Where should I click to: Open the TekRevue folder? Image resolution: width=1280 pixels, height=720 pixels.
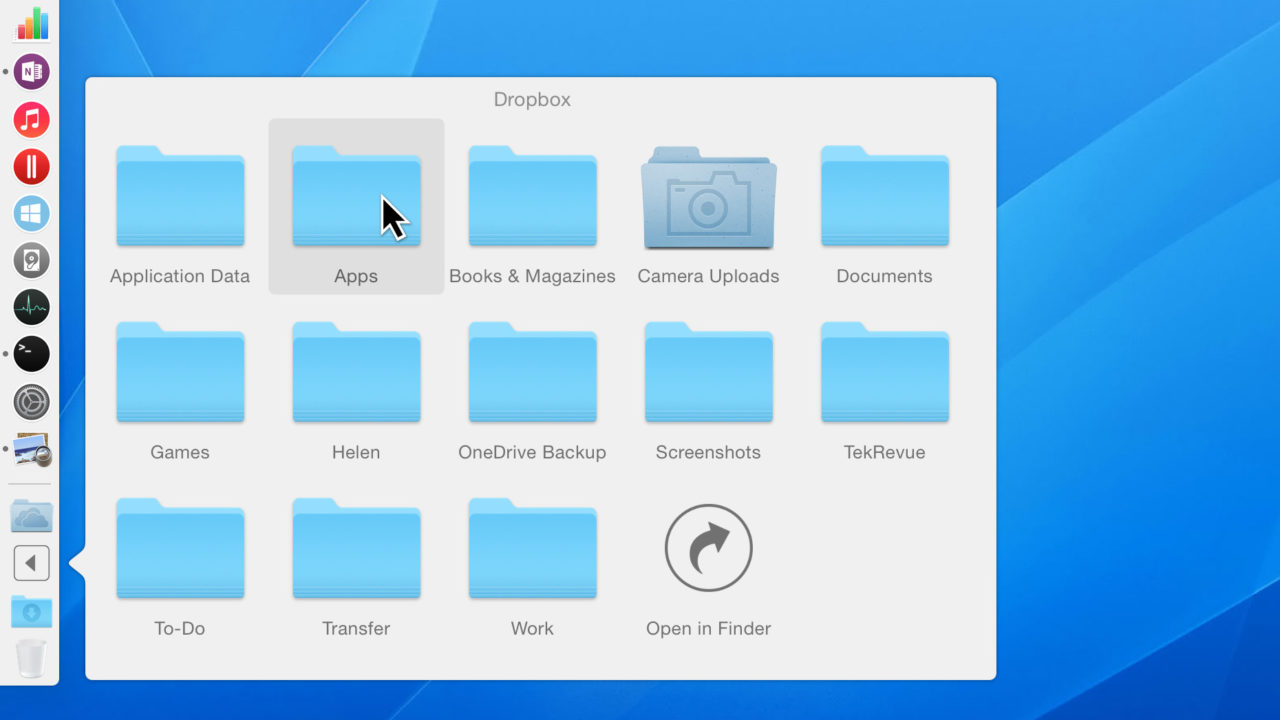(x=884, y=372)
